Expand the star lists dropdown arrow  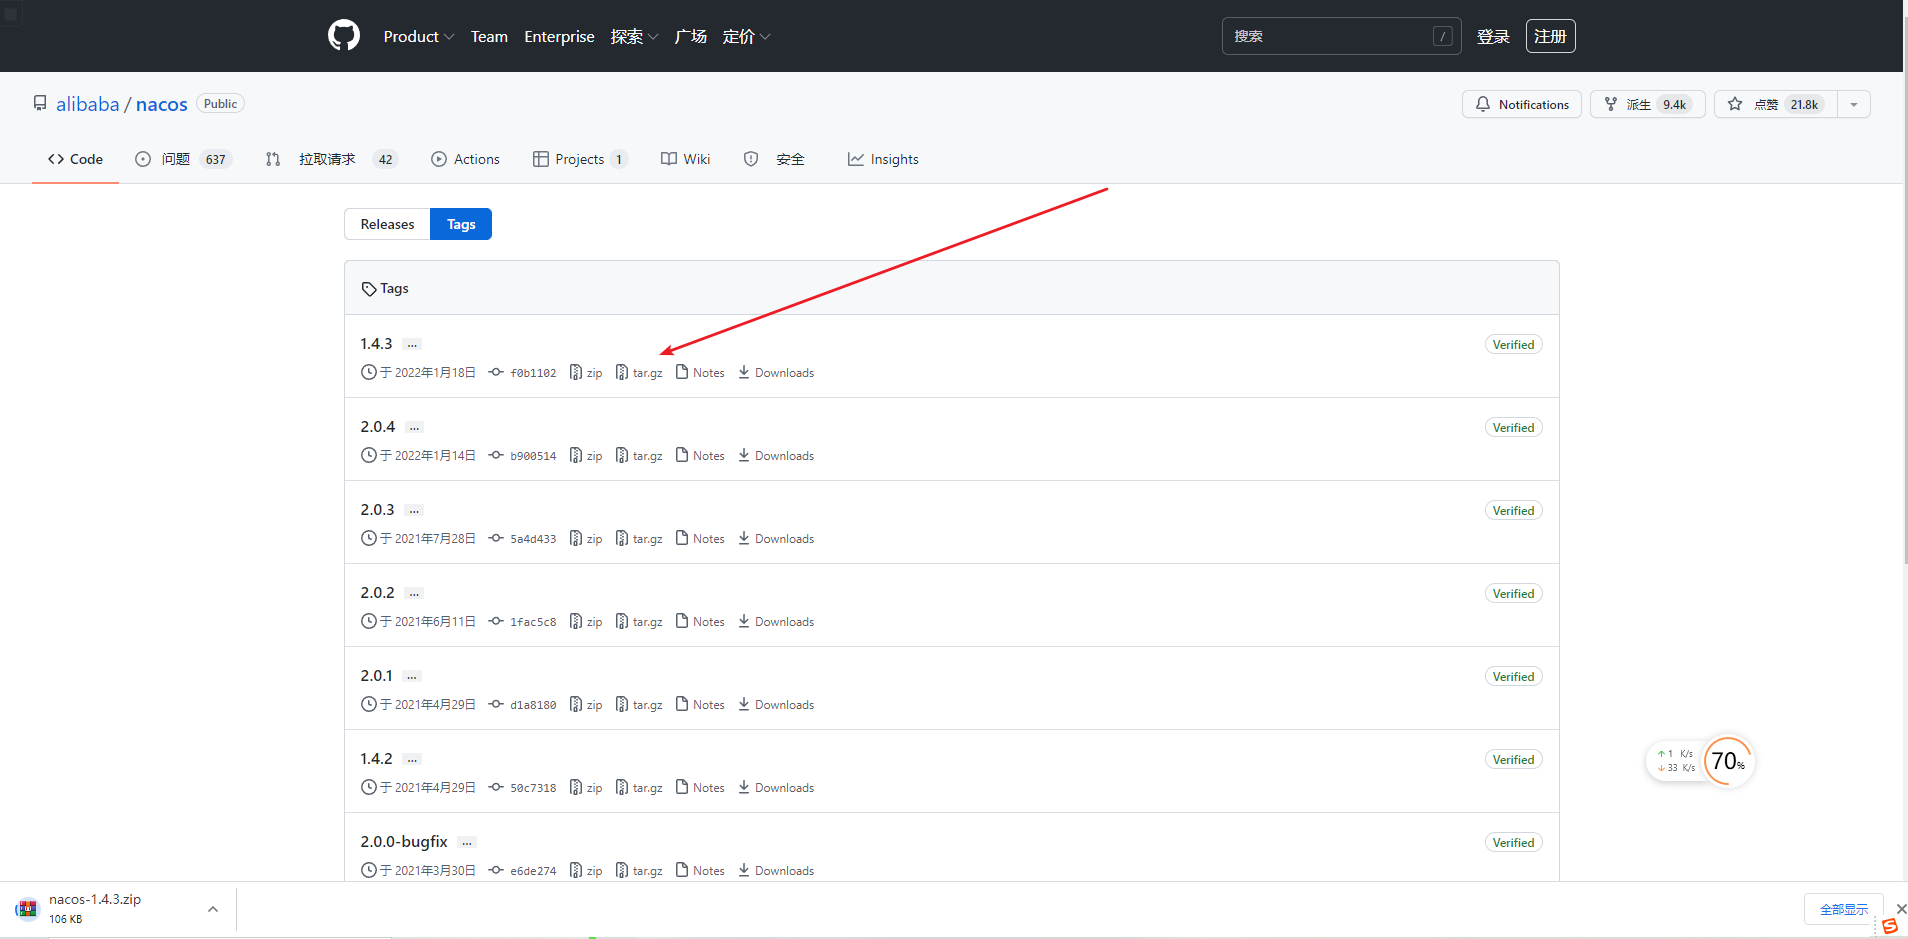tap(1854, 104)
